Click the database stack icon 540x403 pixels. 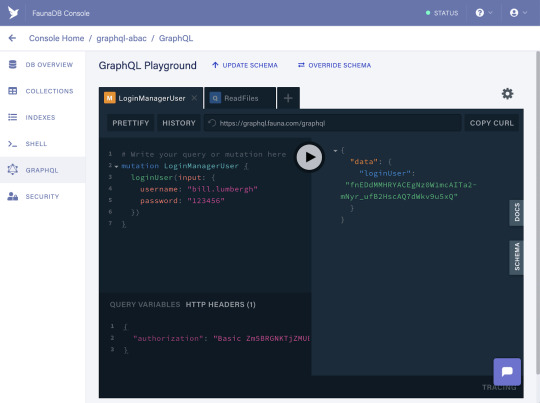(12, 64)
